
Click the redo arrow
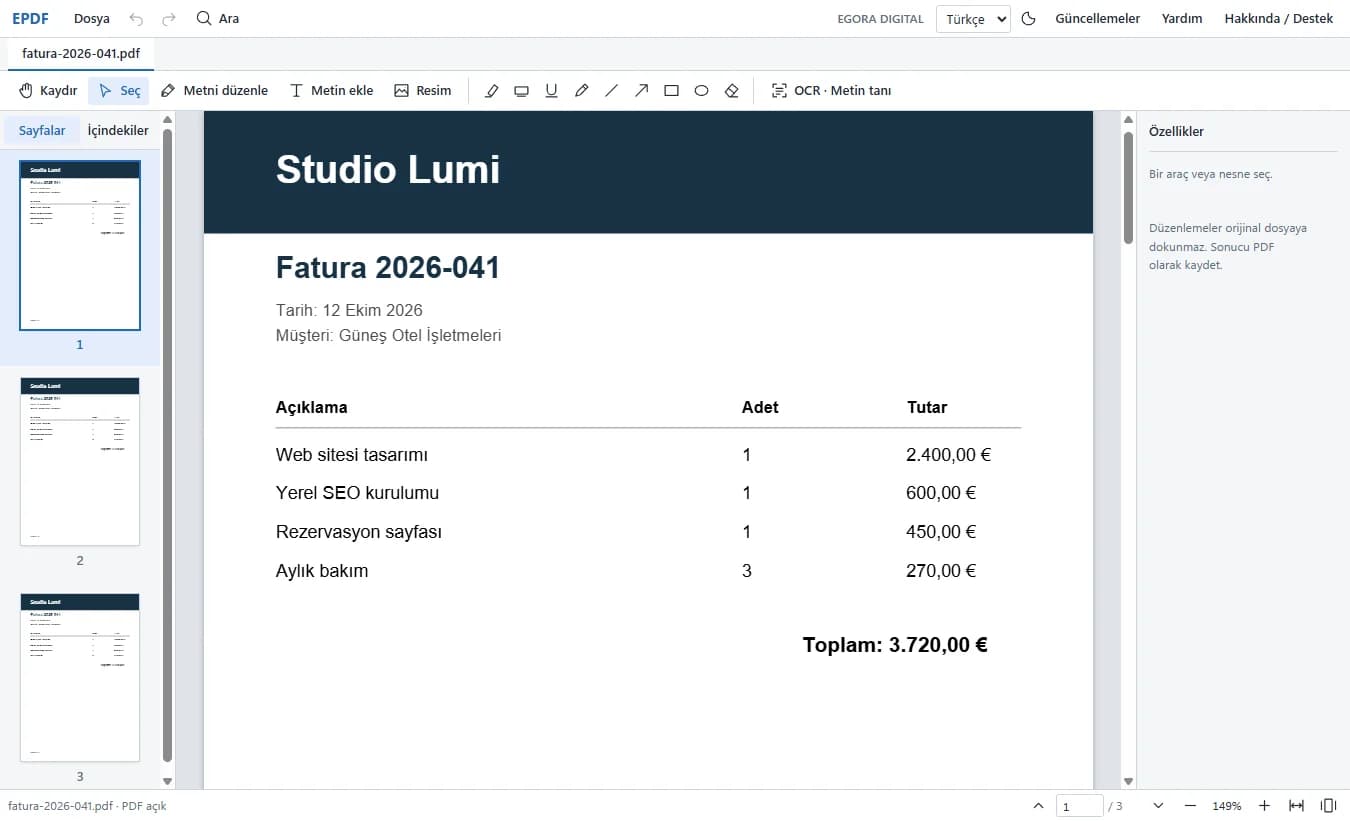coord(169,19)
